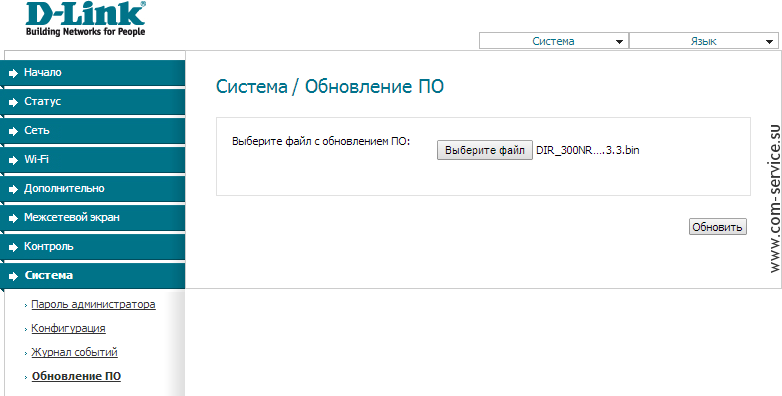Click the arrow icon beside Сеть
The height and width of the screenshot is (396, 782).
coord(13,131)
